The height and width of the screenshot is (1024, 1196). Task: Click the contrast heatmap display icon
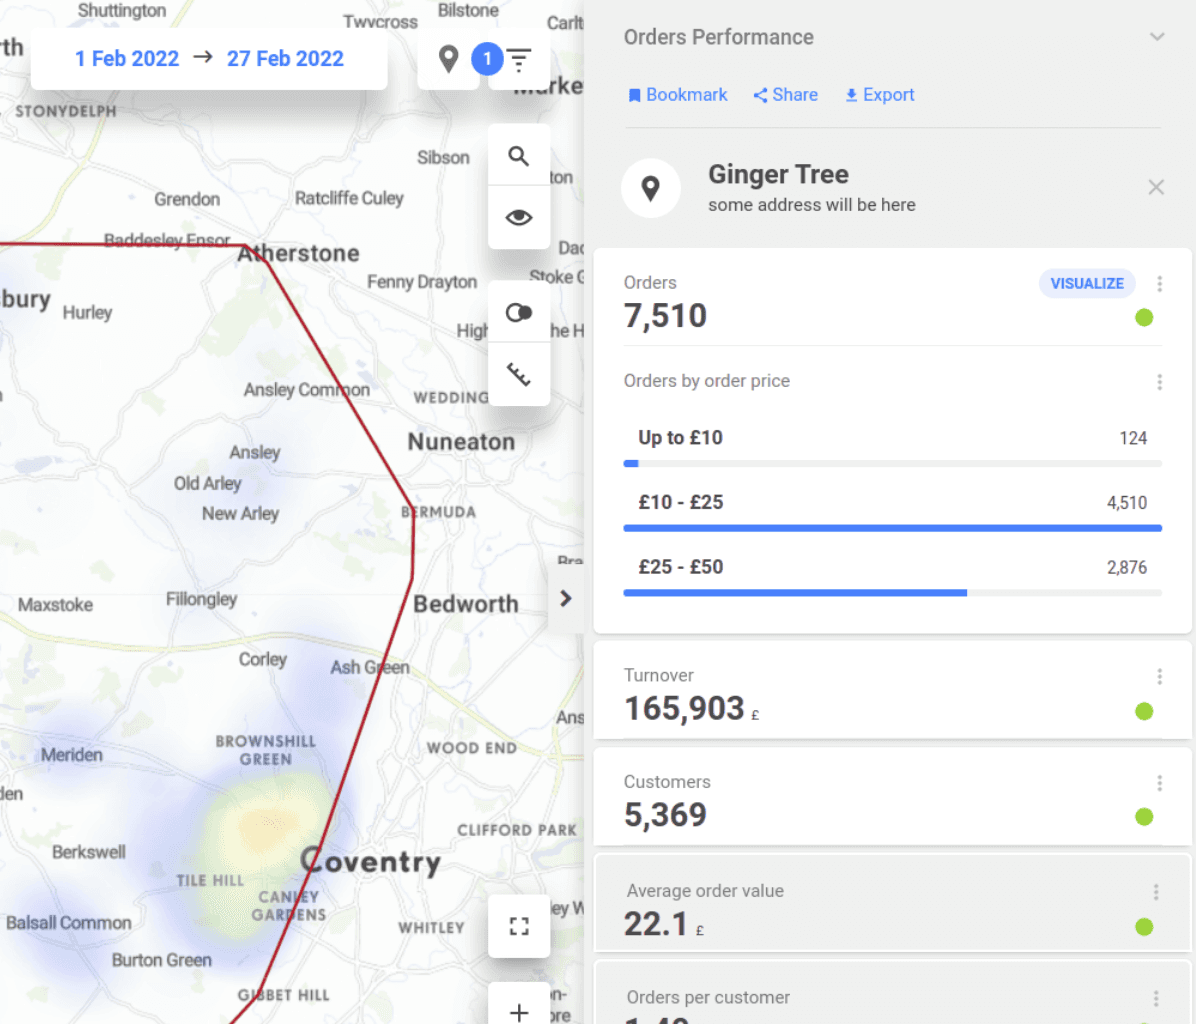click(518, 312)
